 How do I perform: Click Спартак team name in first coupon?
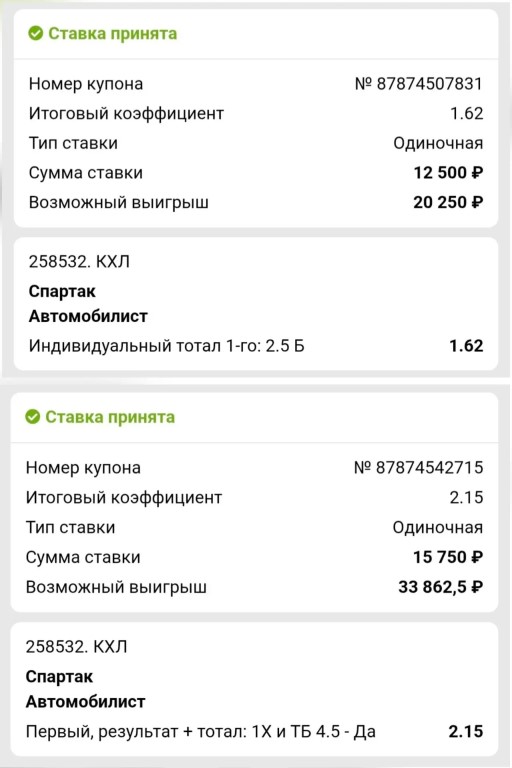[62, 291]
